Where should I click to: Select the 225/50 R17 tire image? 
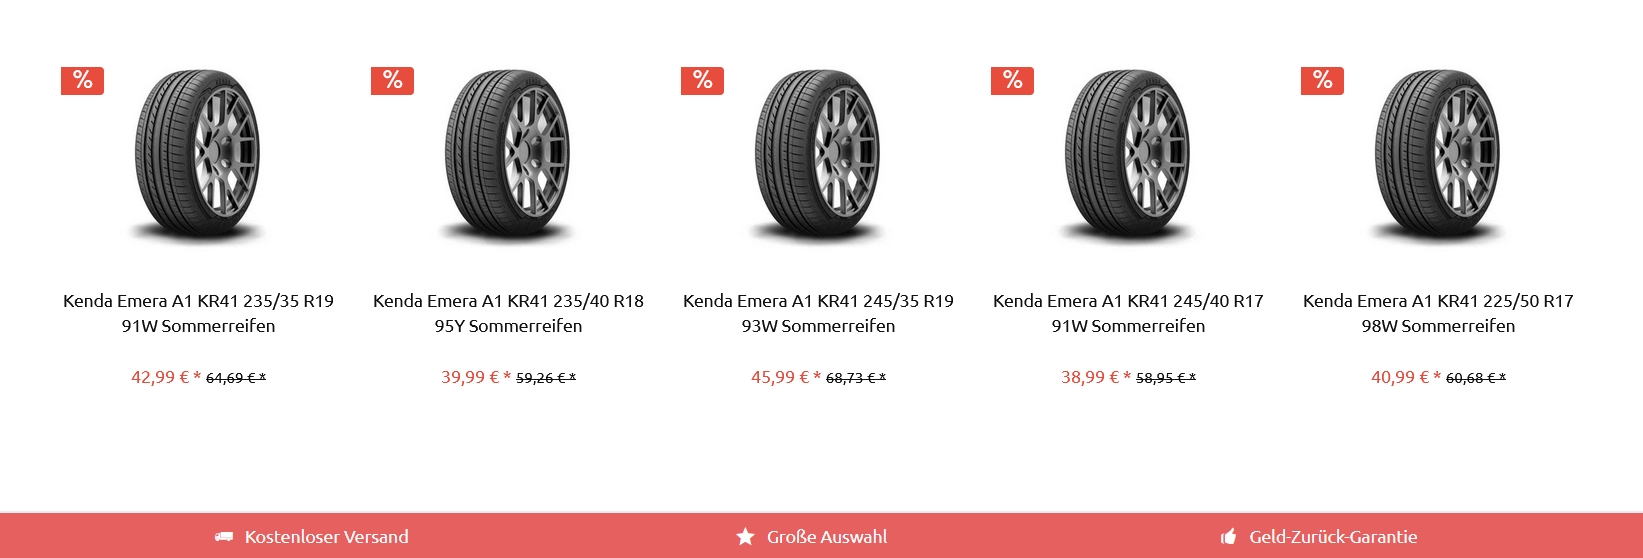[1437, 157]
